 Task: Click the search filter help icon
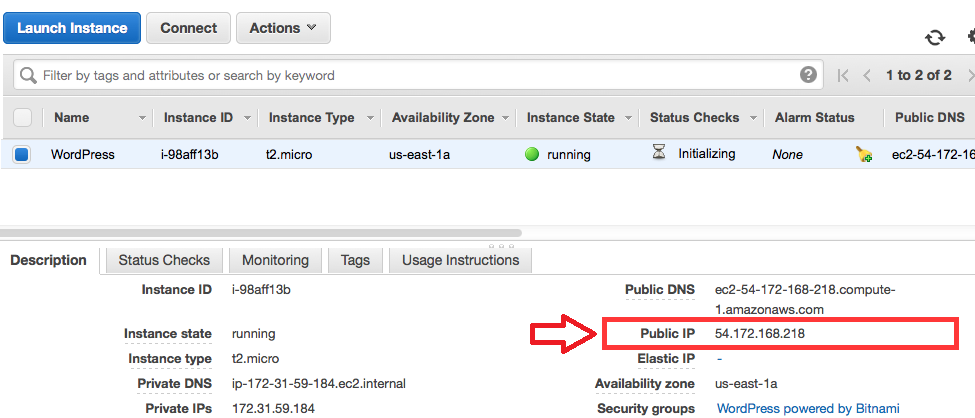[x=808, y=75]
